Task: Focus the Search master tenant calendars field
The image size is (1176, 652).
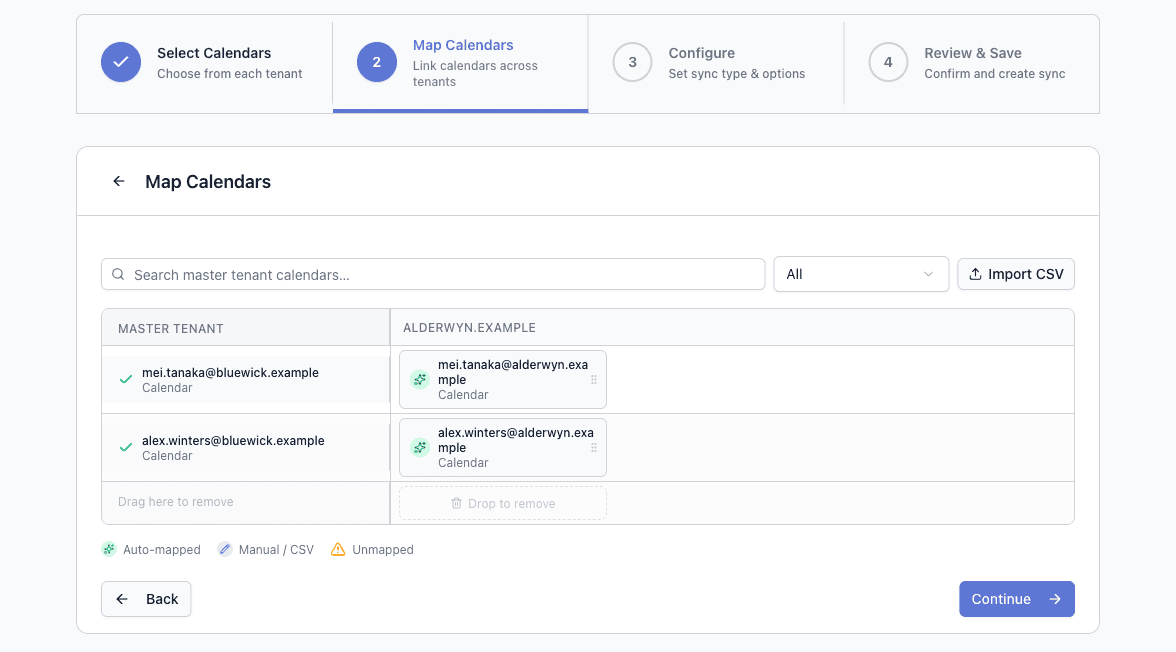Action: (433, 275)
